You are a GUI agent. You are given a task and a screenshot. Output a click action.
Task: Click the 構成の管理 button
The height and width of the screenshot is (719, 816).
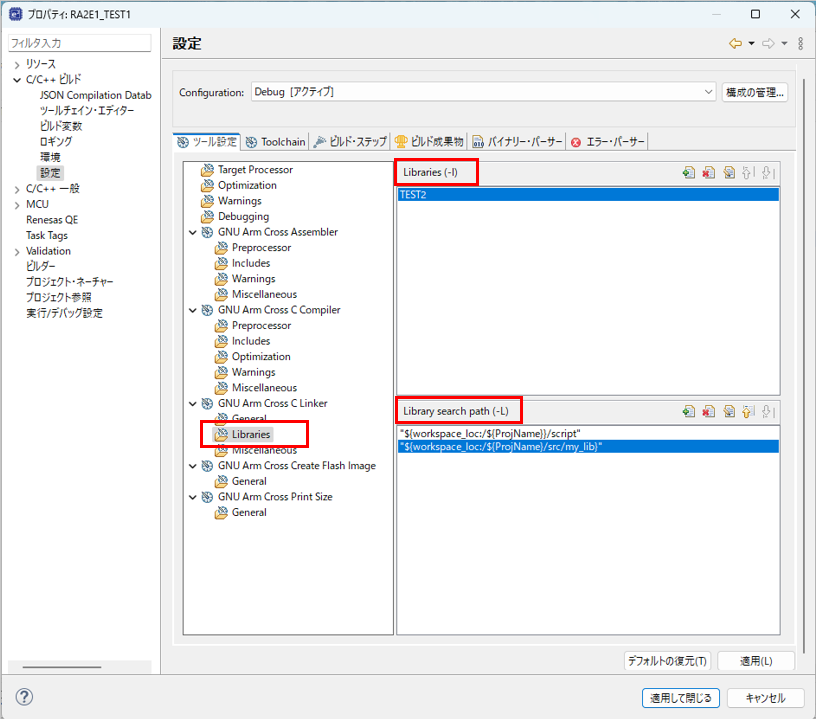click(755, 92)
